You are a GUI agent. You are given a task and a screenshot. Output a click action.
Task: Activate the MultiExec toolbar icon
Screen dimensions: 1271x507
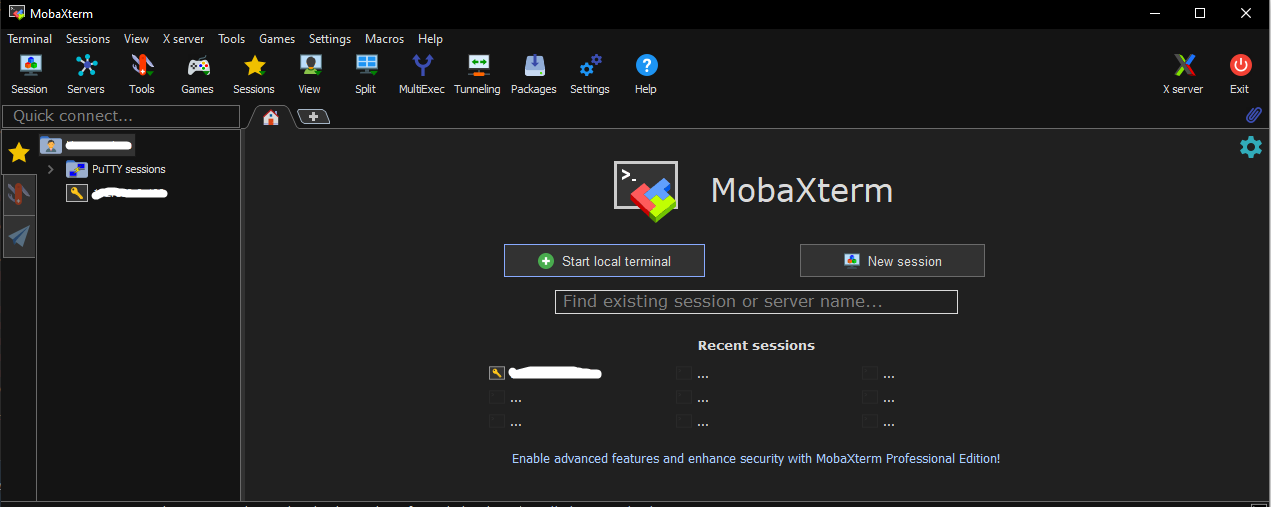[x=422, y=74]
